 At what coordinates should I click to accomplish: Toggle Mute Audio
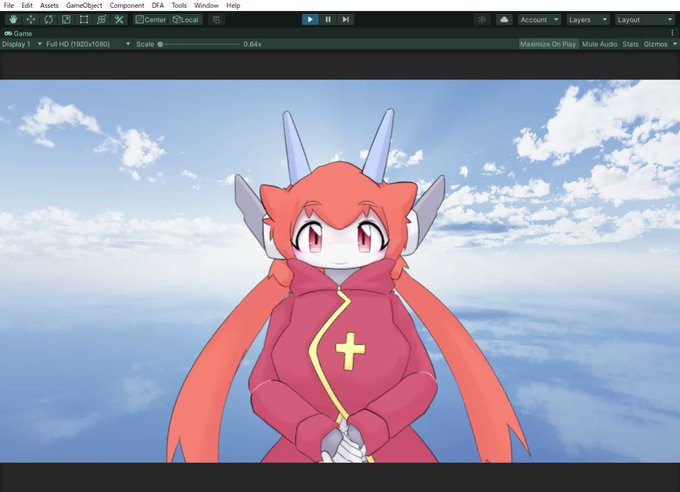pyautogui.click(x=600, y=44)
